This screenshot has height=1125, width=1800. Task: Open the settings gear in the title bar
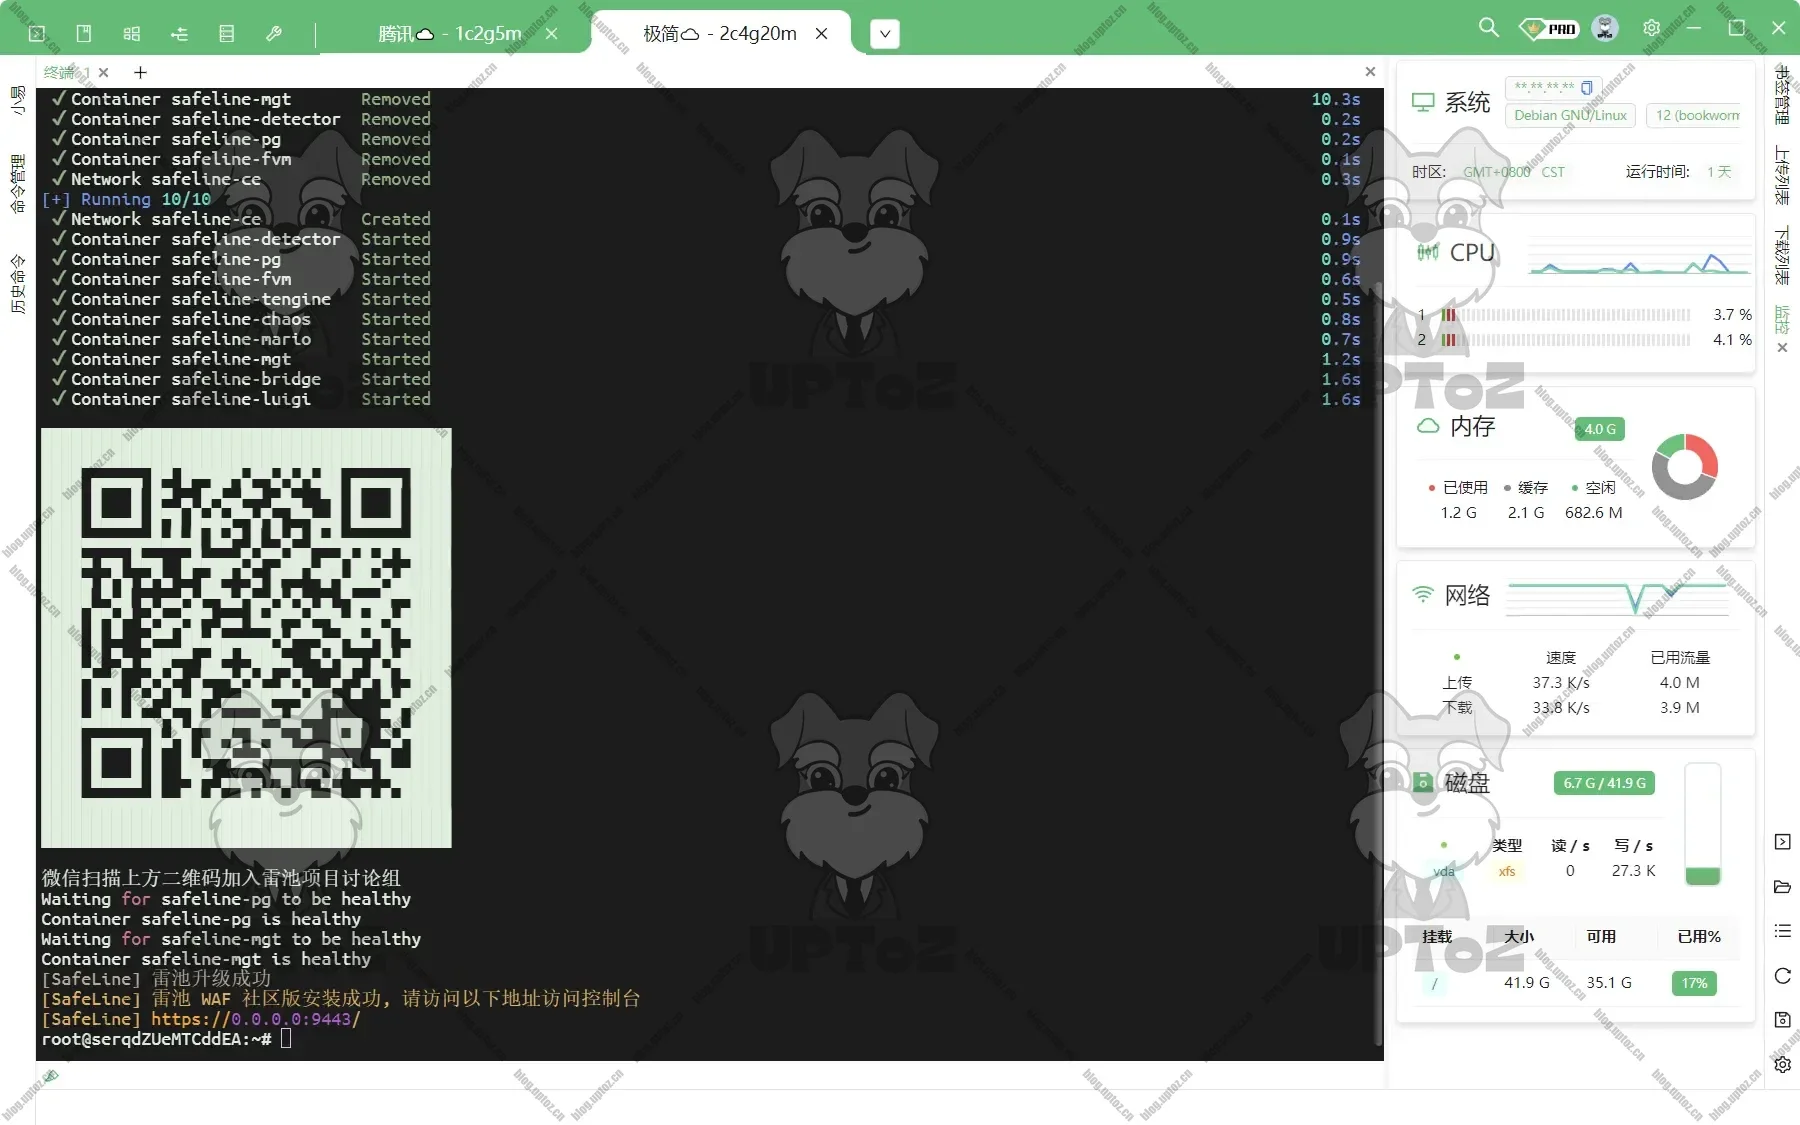click(x=1651, y=28)
